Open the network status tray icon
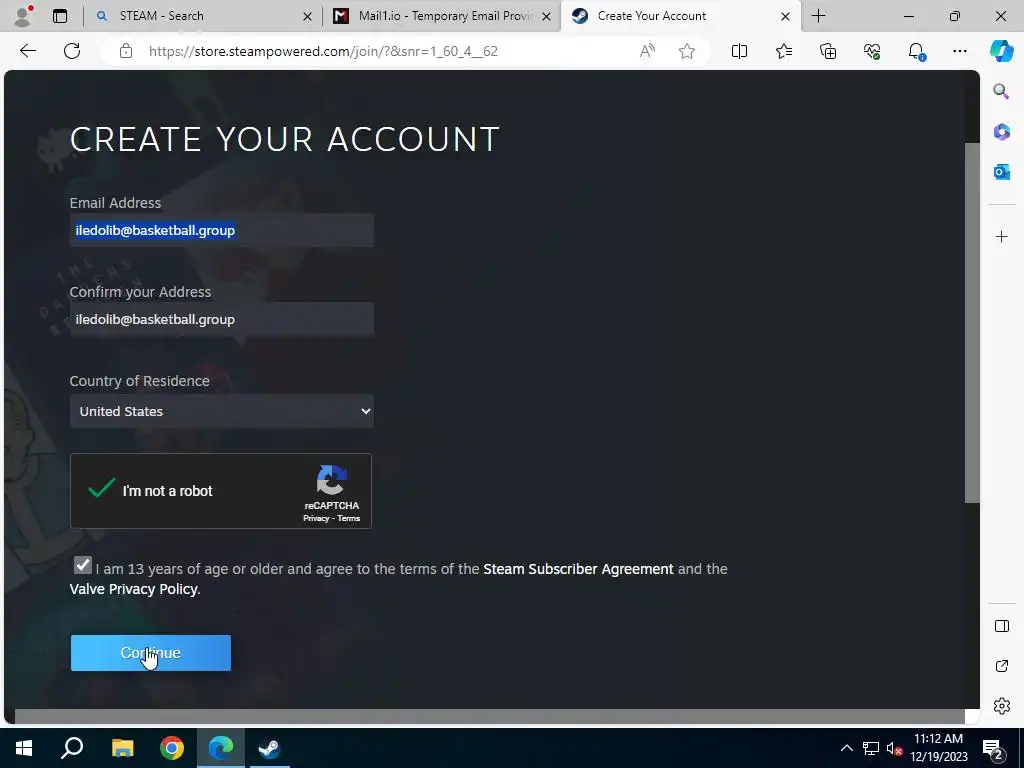1024x768 pixels. point(871,748)
